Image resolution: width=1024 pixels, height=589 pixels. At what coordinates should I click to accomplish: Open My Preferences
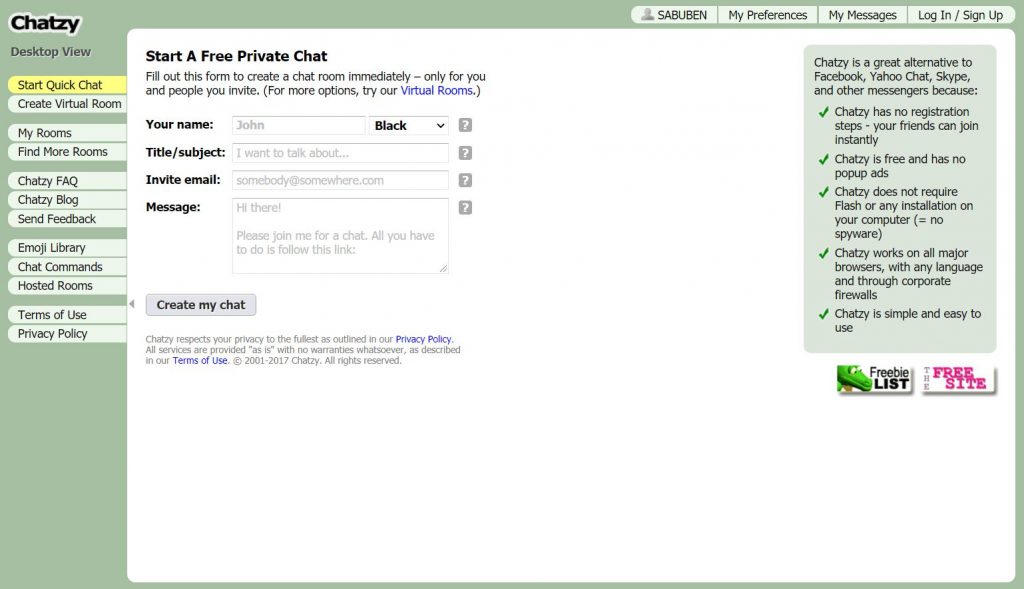767,14
